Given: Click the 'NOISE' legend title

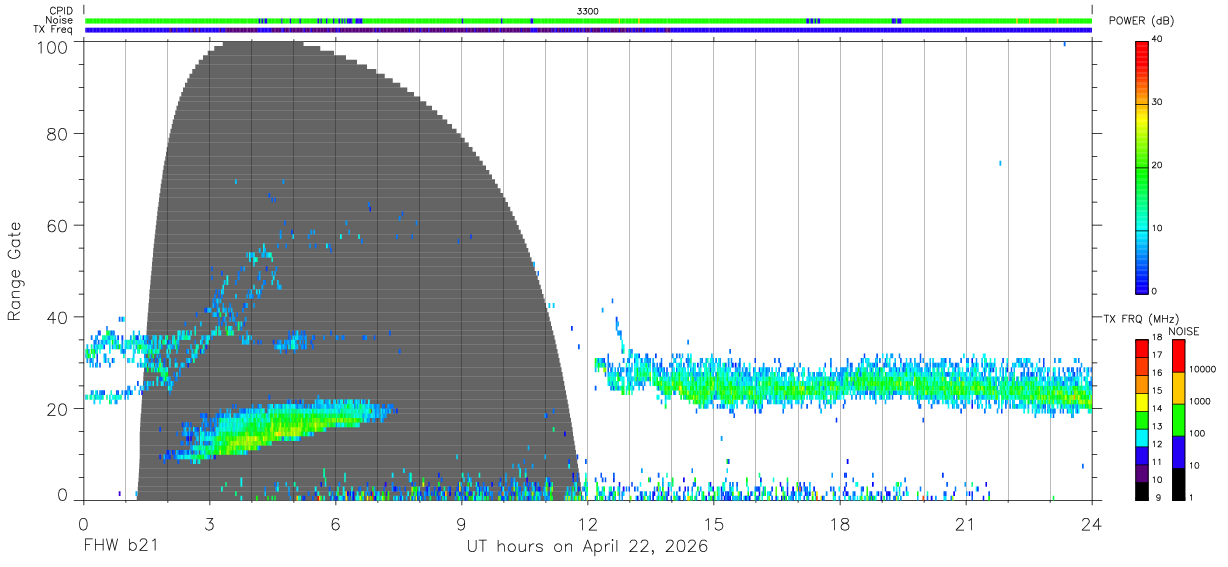Looking at the screenshot, I should 1183,331.
